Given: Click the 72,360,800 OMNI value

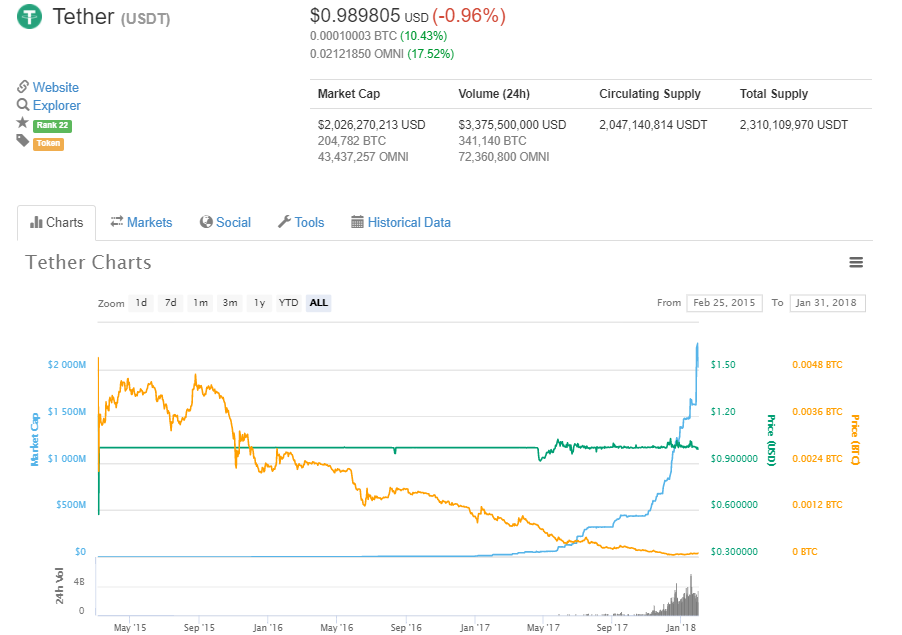Looking at the screenshot, I should (x=503, y=157).
